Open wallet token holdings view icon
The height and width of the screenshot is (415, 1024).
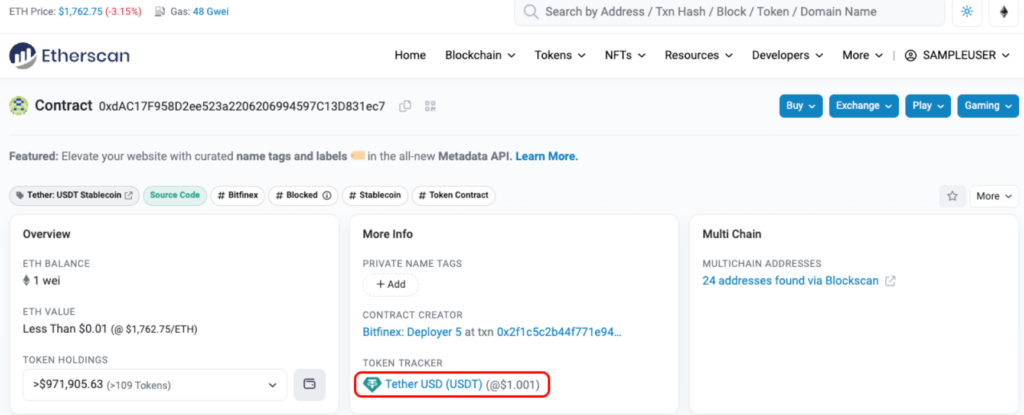[309, 385]
